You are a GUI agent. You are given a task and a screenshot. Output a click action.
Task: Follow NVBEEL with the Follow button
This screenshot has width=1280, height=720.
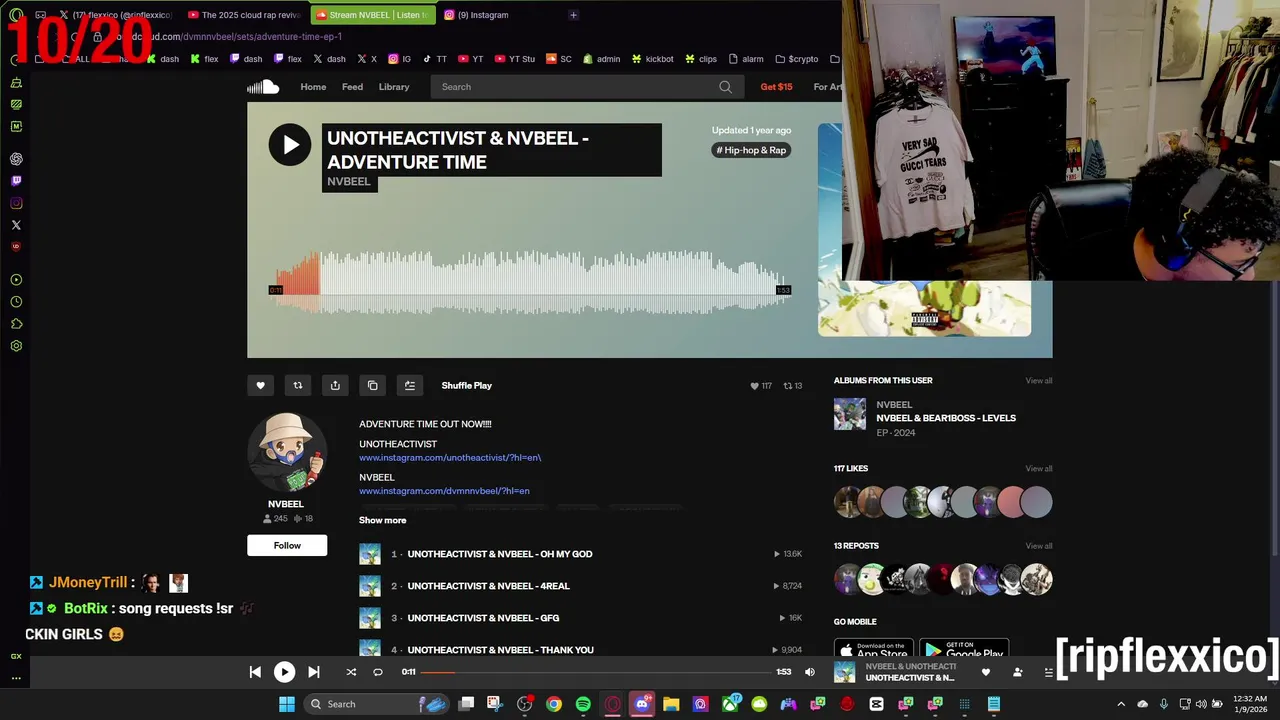287,545
